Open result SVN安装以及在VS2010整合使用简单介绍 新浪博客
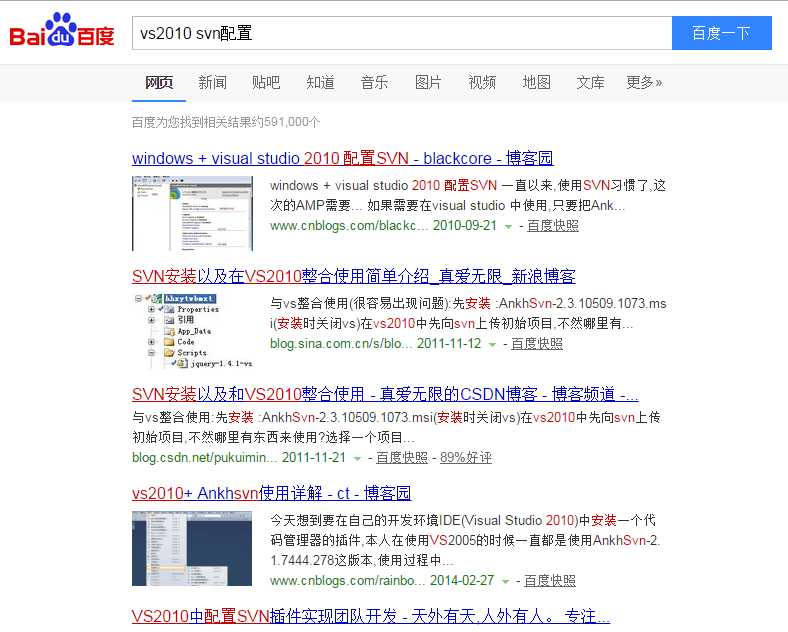The width and height of the screenshot is (788, 632). (x=354, y=276)
